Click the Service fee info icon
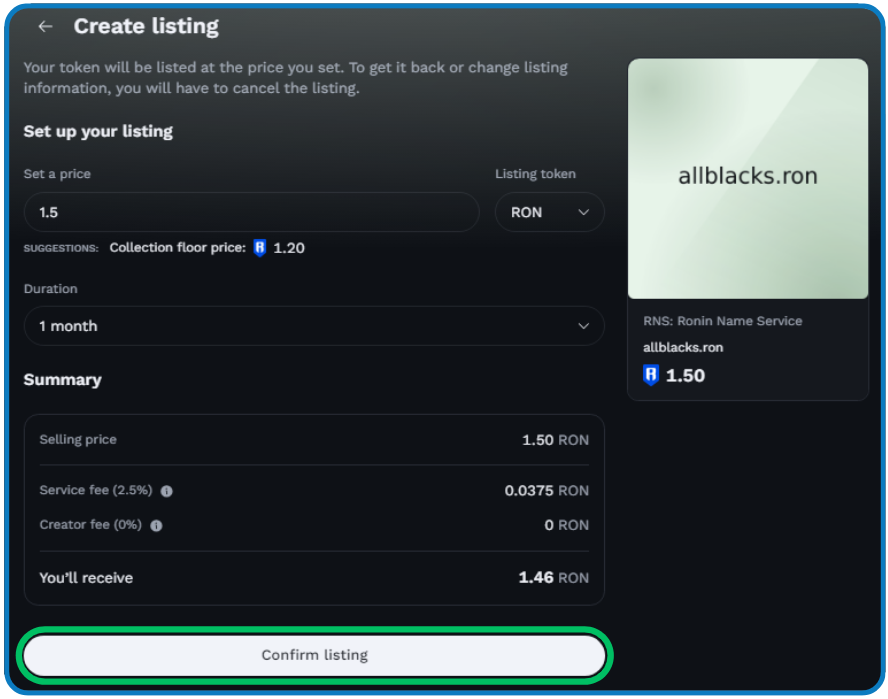This screenshot has height=699, width=888. click(x=166, y=491)
